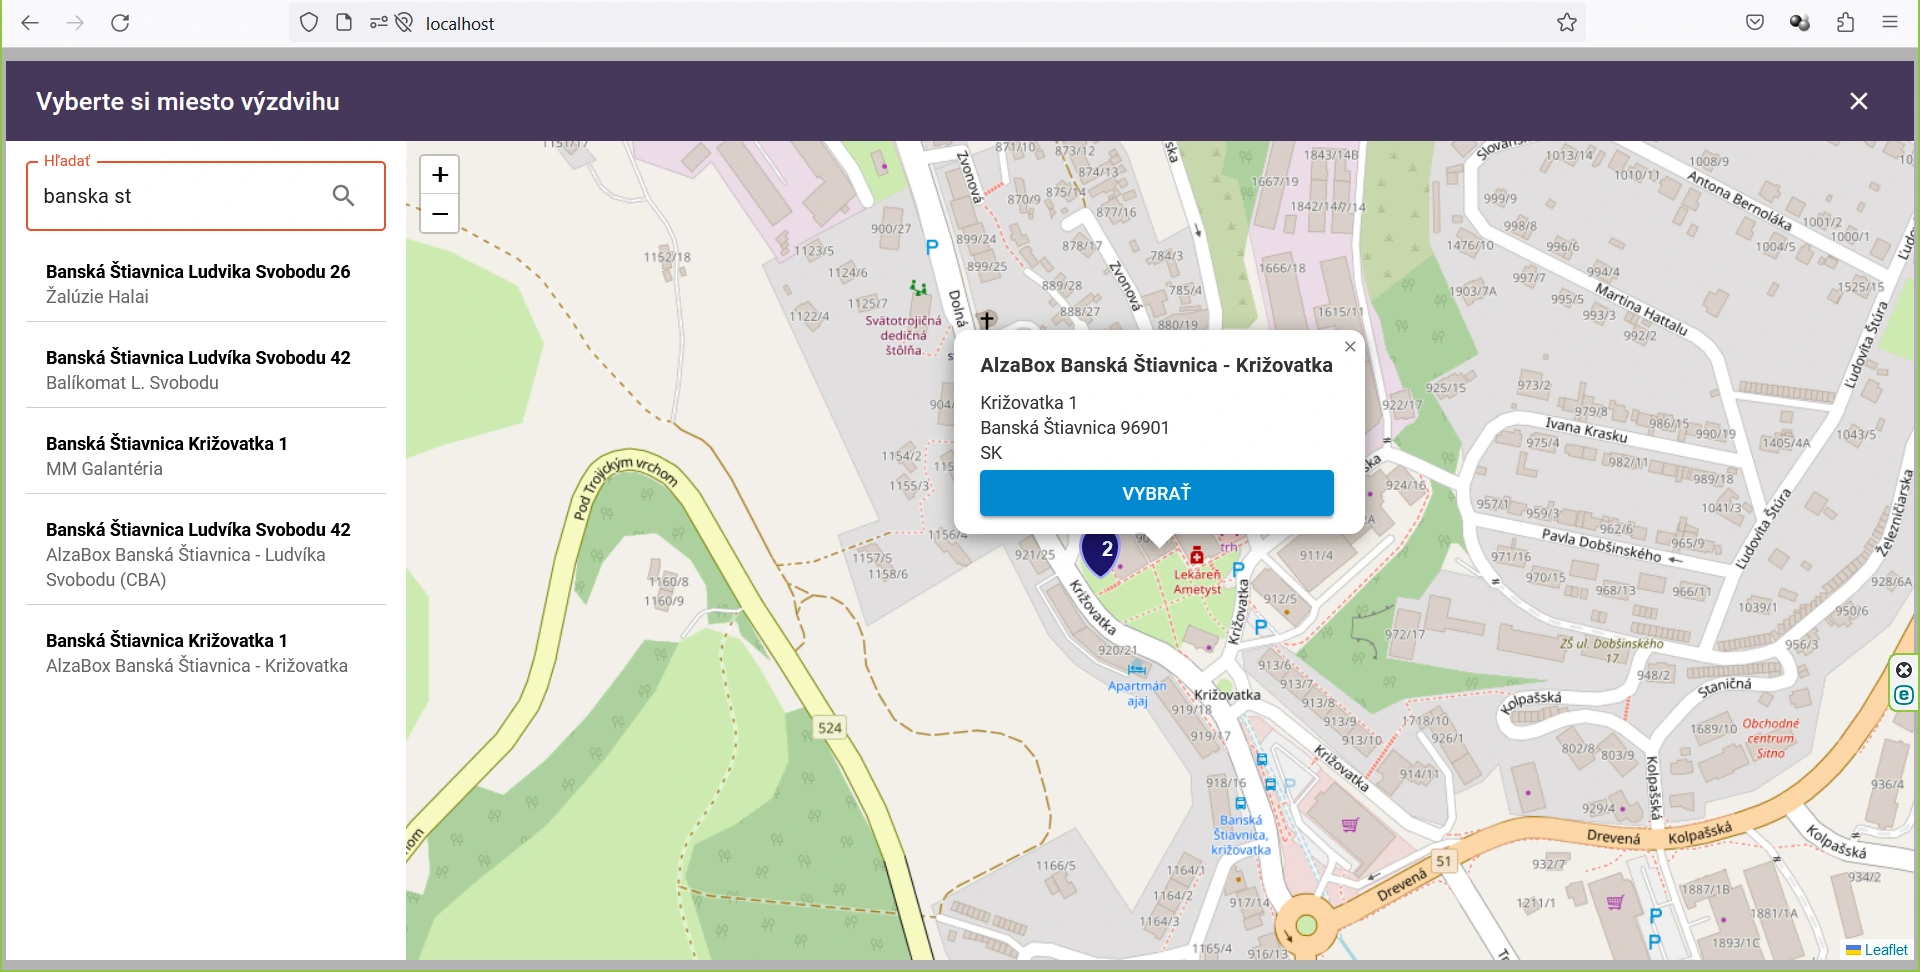Image resolution: width=1920 pixels, height=972 pixels.
Task: Close the AlzaBox map popup
Action: click(x=1350, y=346)
